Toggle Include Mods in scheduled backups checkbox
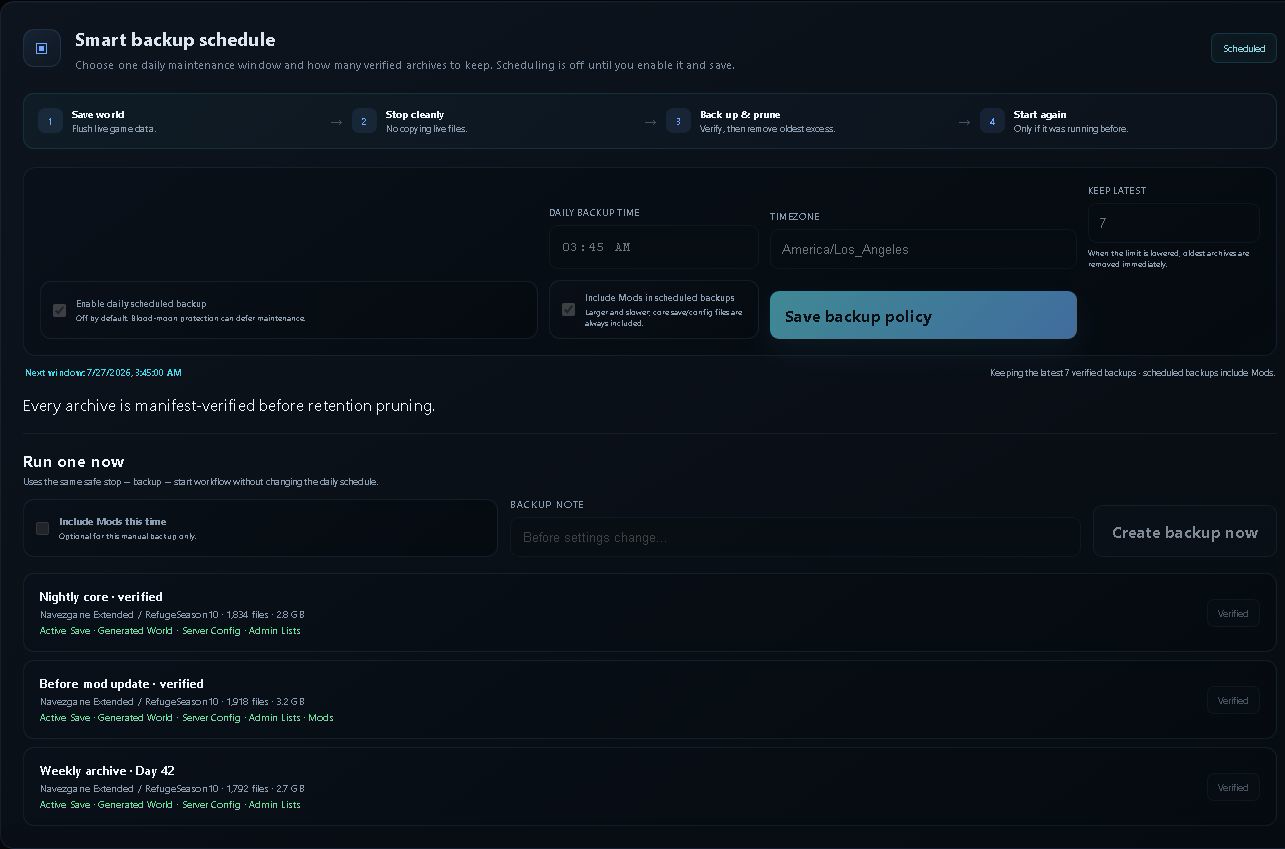The width and height of the screenshot is (1285, 849). (x=568, y=310)
